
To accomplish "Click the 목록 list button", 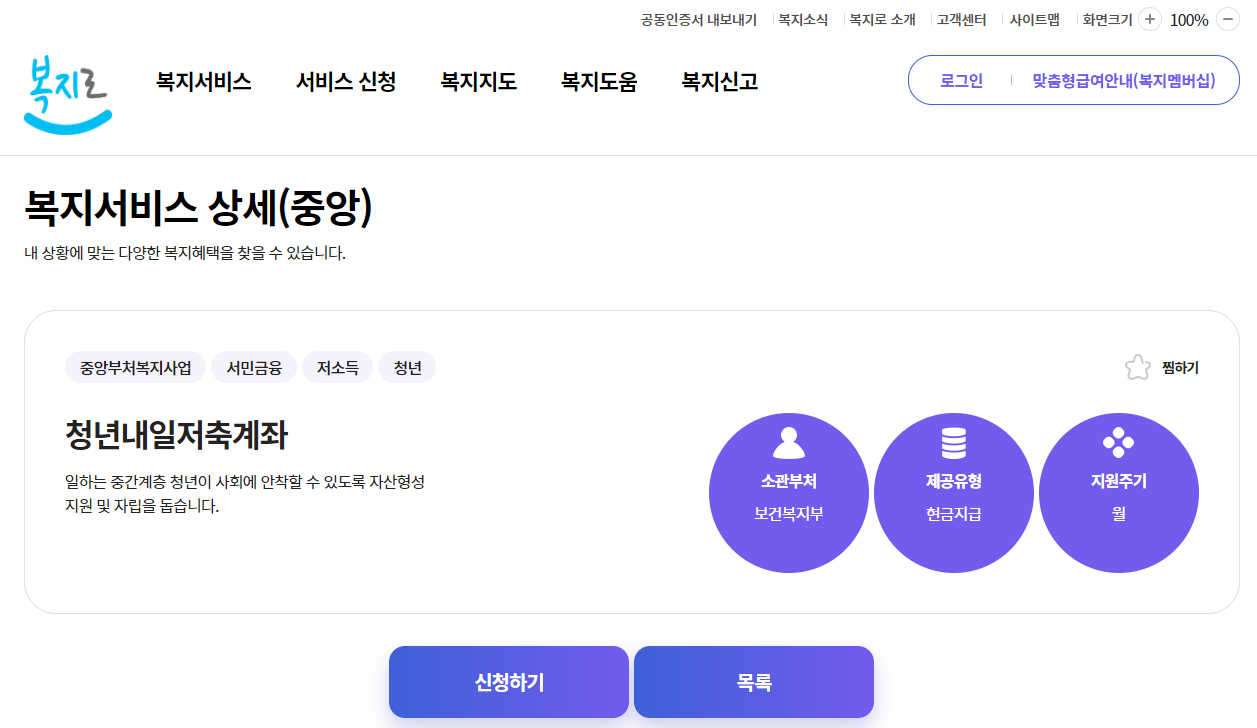I will [x=753, y=681].
